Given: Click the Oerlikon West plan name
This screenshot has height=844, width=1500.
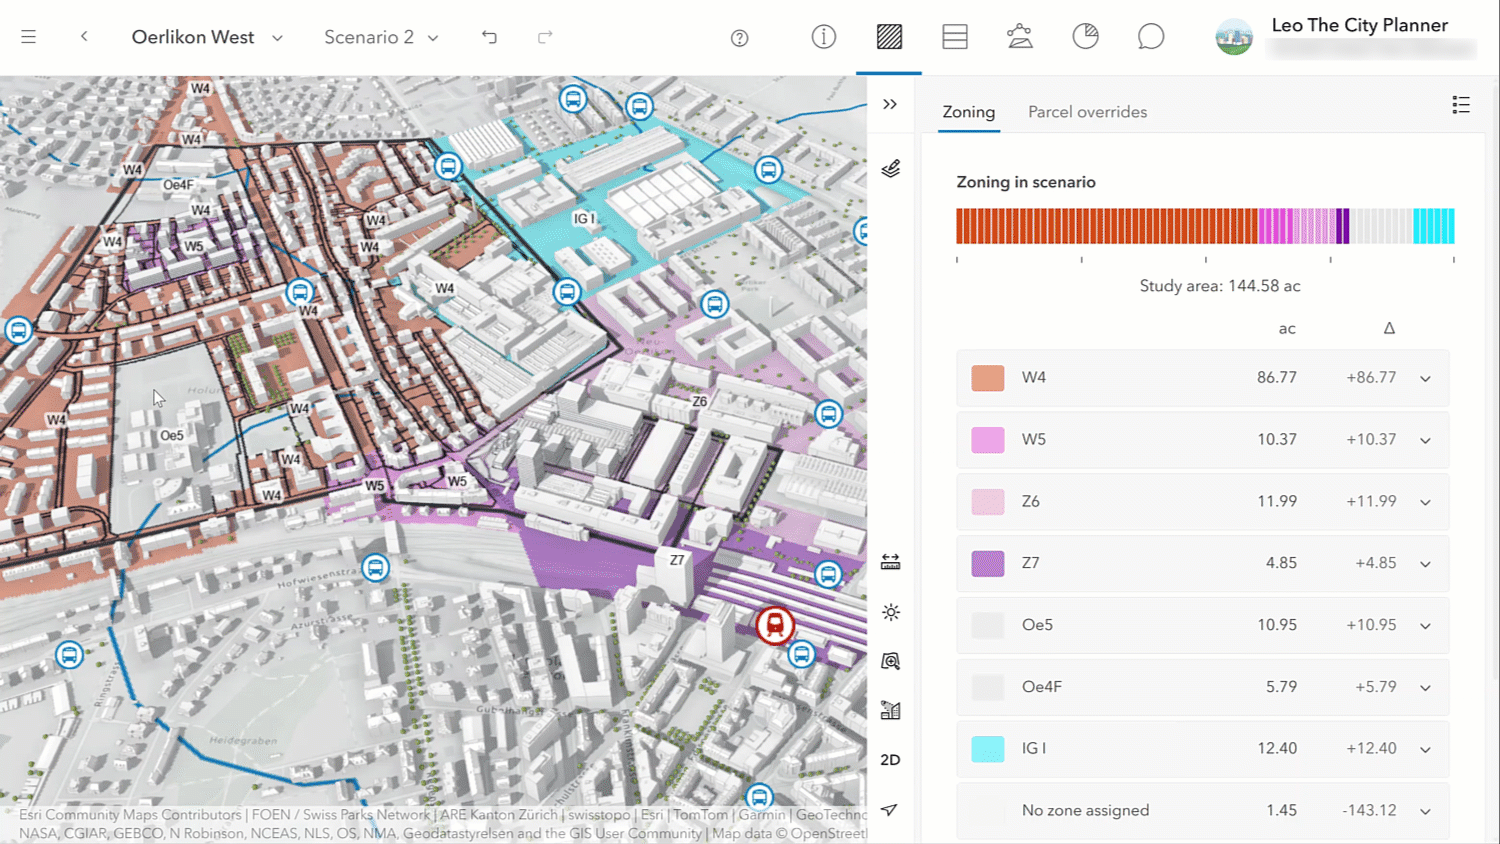Looking at the screenshot, I should (193, 37).
